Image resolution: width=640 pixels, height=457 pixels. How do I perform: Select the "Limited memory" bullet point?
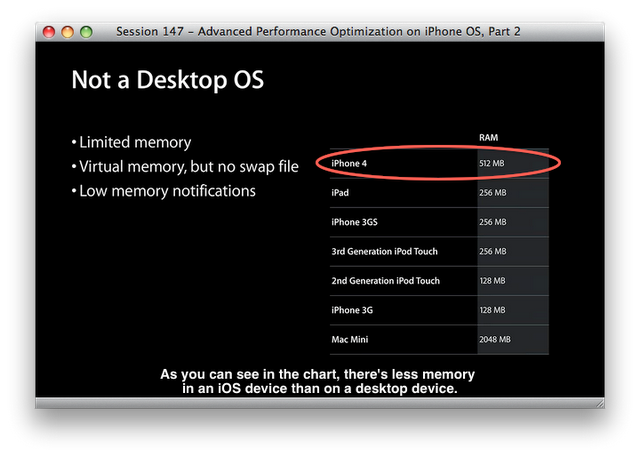point(135,143)
